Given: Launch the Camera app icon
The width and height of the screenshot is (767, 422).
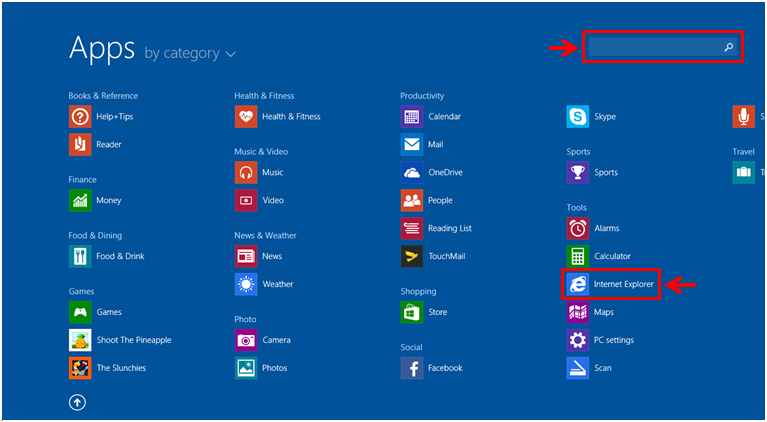Looking at the screenshot, I should tap(246, 340).
